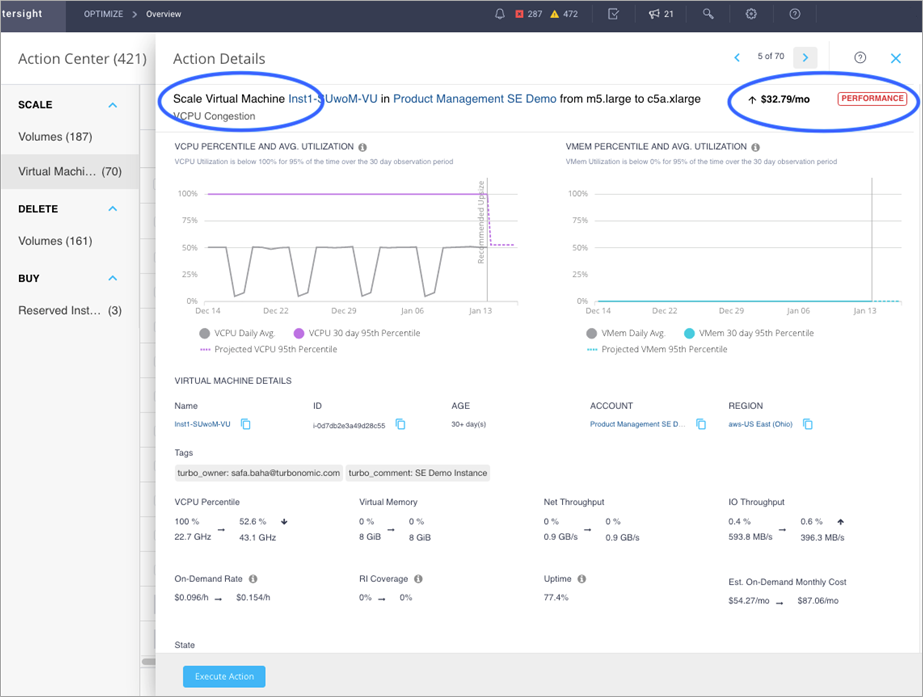Collapse the SCALE section
Screen dimensions: 923x697
tap(112, 105)
